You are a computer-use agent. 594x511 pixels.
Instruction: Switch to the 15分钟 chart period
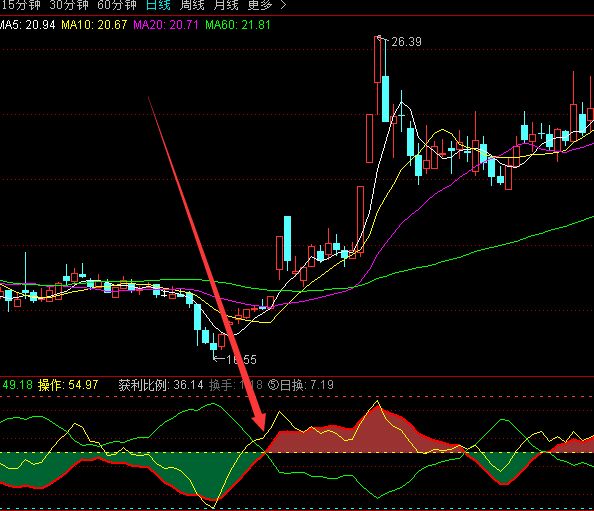[21, 5]
